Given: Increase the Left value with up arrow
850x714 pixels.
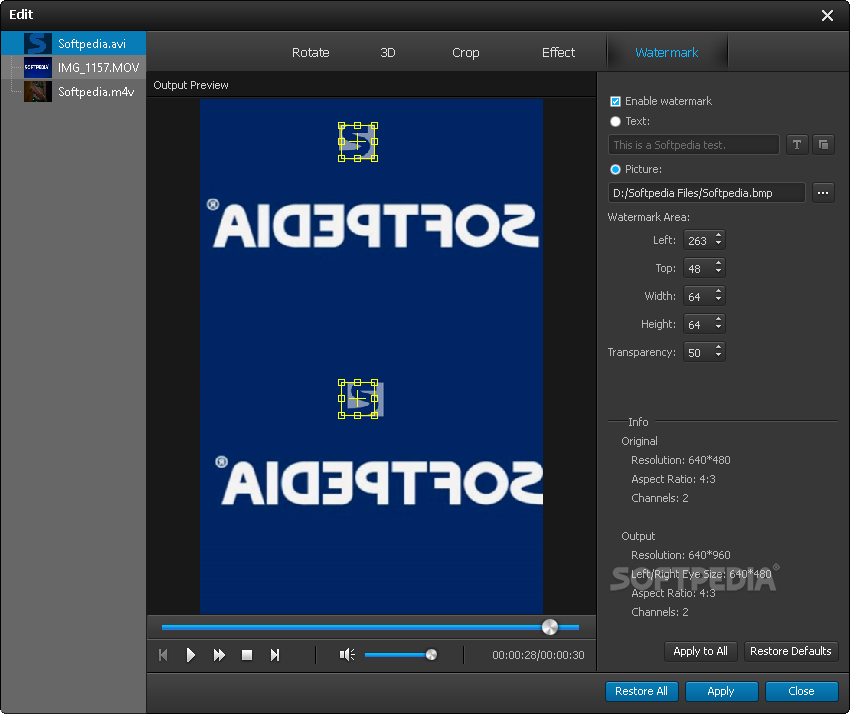Looking at the screenshot, I should click(x=718, y=235).
